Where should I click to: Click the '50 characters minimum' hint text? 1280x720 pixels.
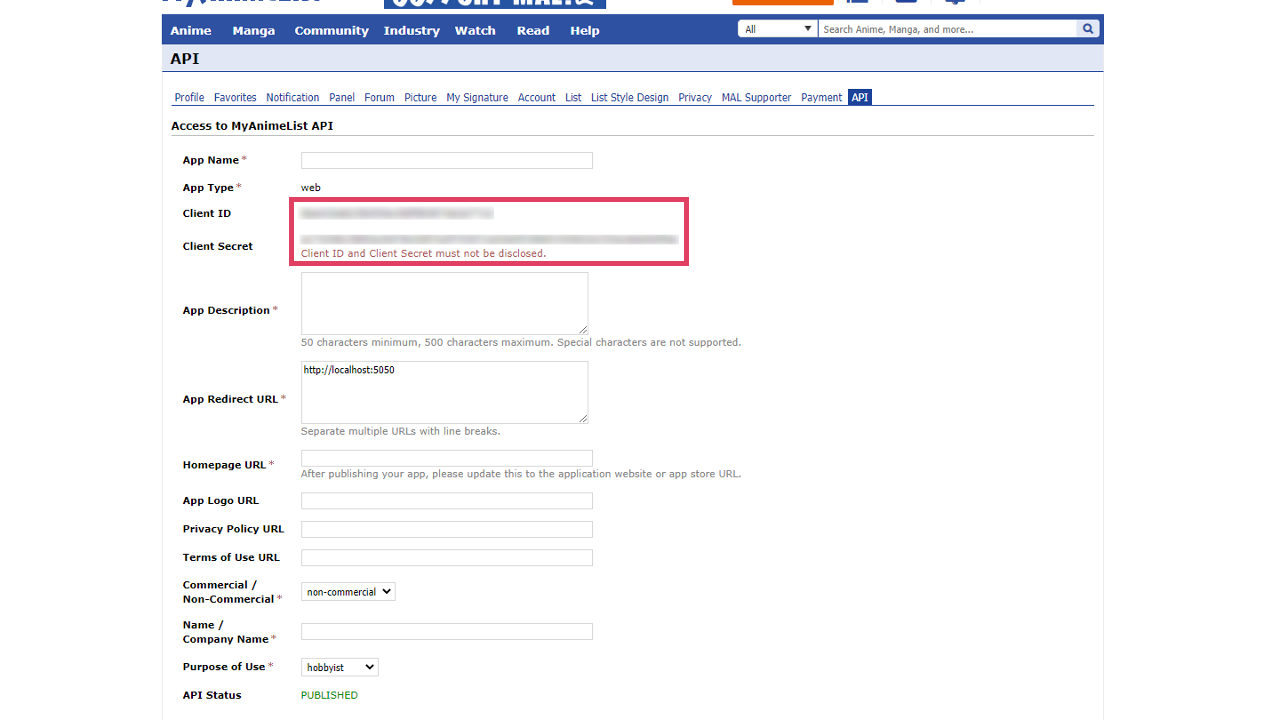click(x=521, y=342)
